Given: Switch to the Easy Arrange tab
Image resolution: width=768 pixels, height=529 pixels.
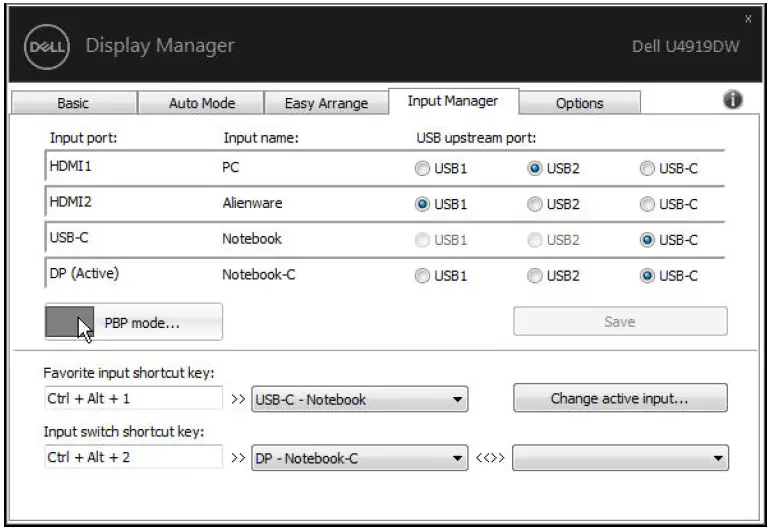Looking at the screenshot, I should click(x=326, y=103).
